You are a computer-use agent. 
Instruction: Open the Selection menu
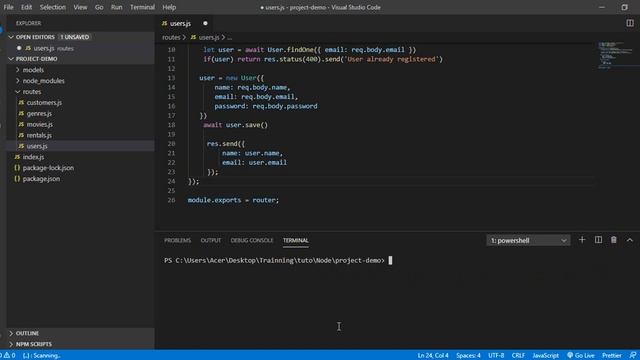[53, 7]
